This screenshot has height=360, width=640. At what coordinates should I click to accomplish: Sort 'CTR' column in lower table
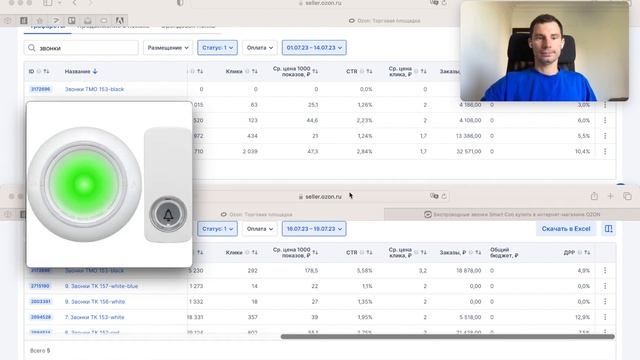click(369, 253)
